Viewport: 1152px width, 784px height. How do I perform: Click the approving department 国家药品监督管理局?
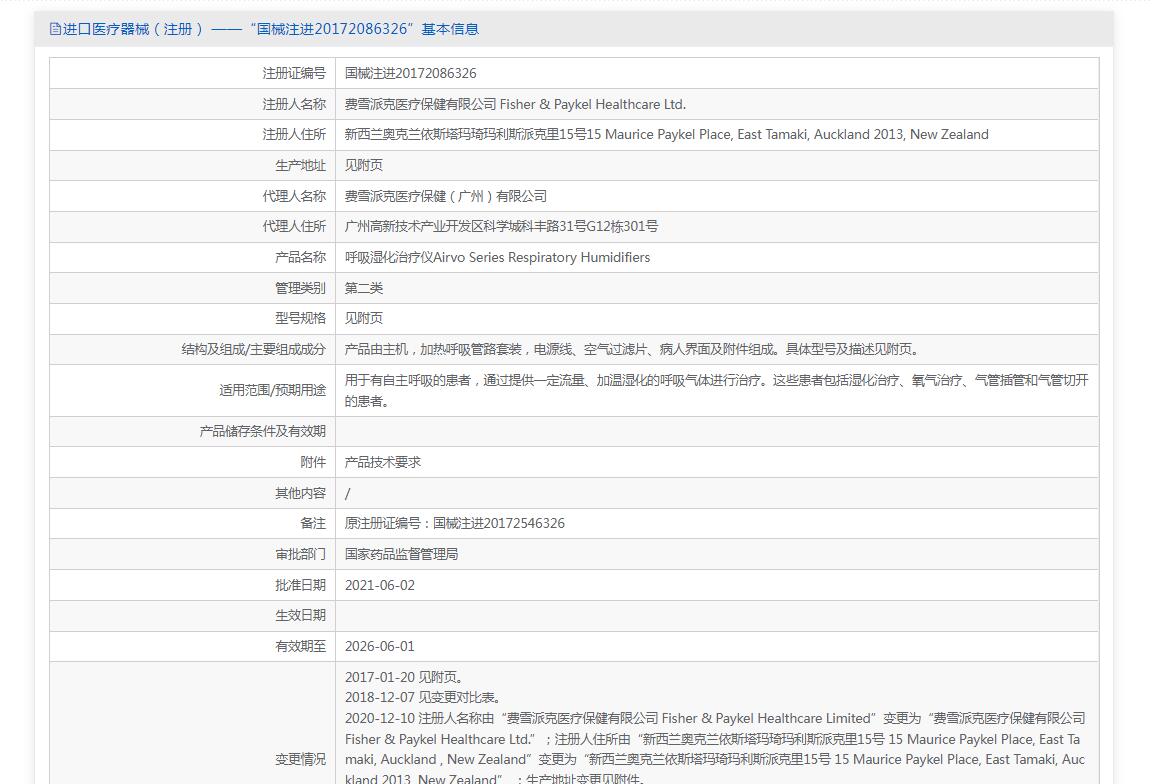pyautogui.click(x=401, y=554)
